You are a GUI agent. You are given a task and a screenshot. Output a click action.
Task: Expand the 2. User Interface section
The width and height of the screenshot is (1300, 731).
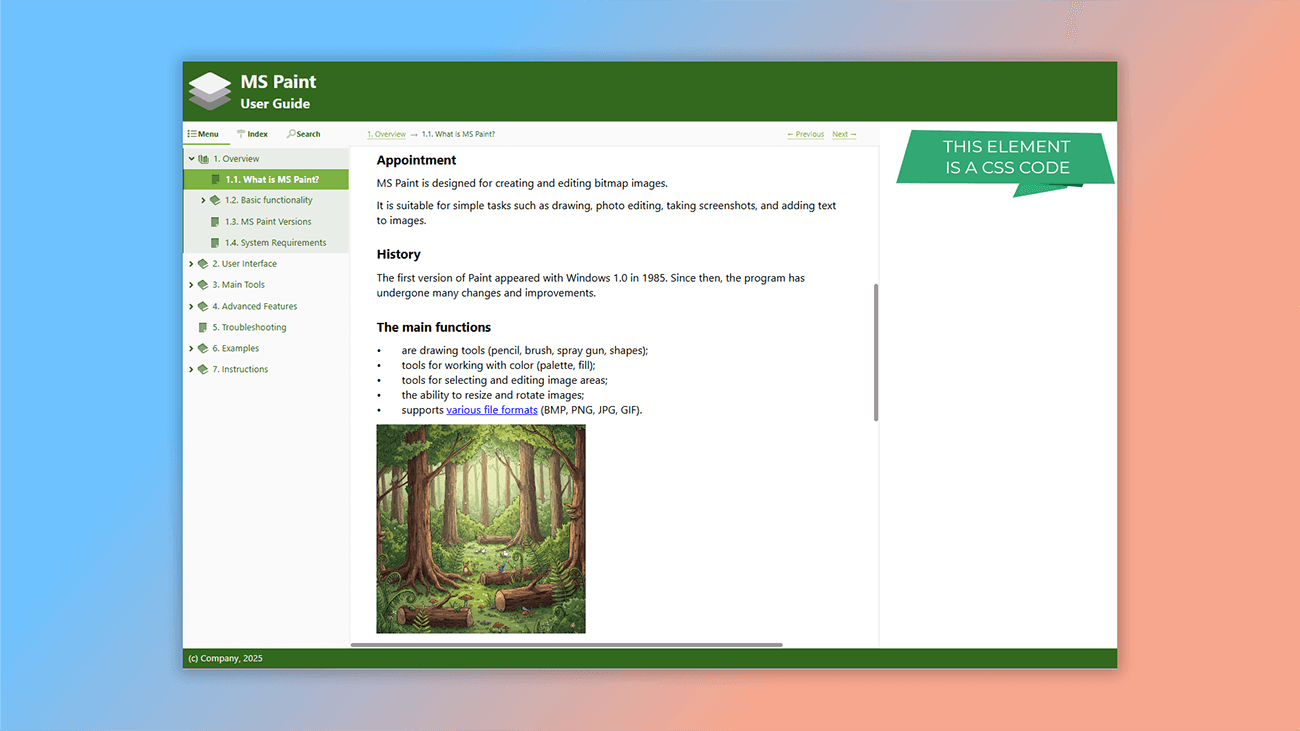point(190,263)
